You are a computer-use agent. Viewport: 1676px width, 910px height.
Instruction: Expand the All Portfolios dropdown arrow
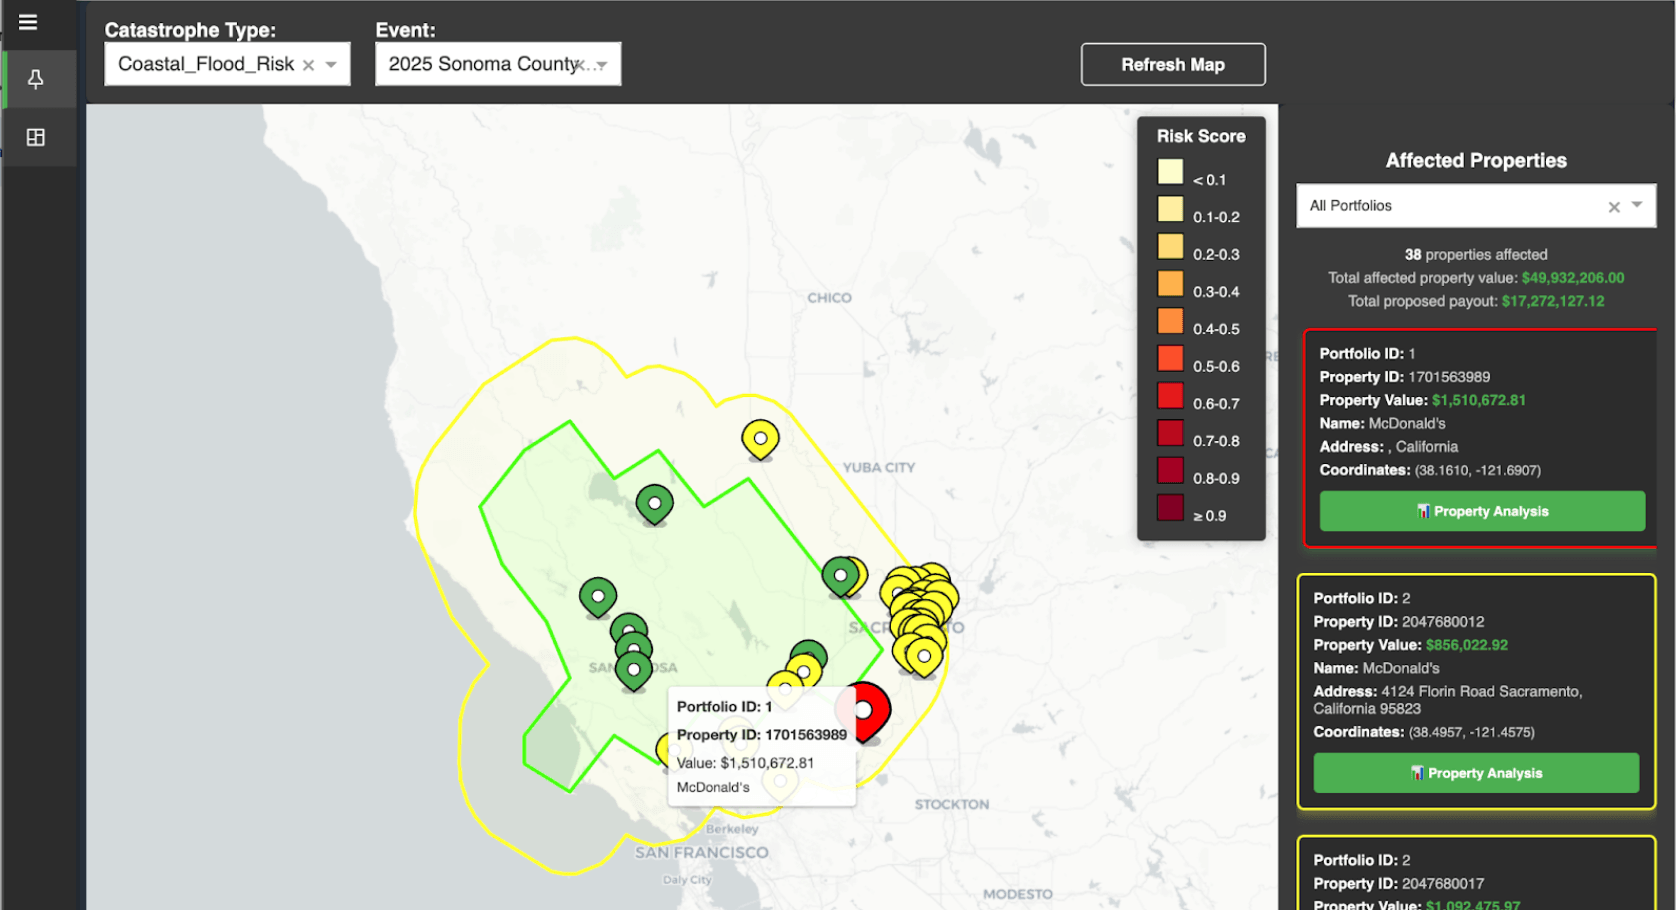point(1637,205)
